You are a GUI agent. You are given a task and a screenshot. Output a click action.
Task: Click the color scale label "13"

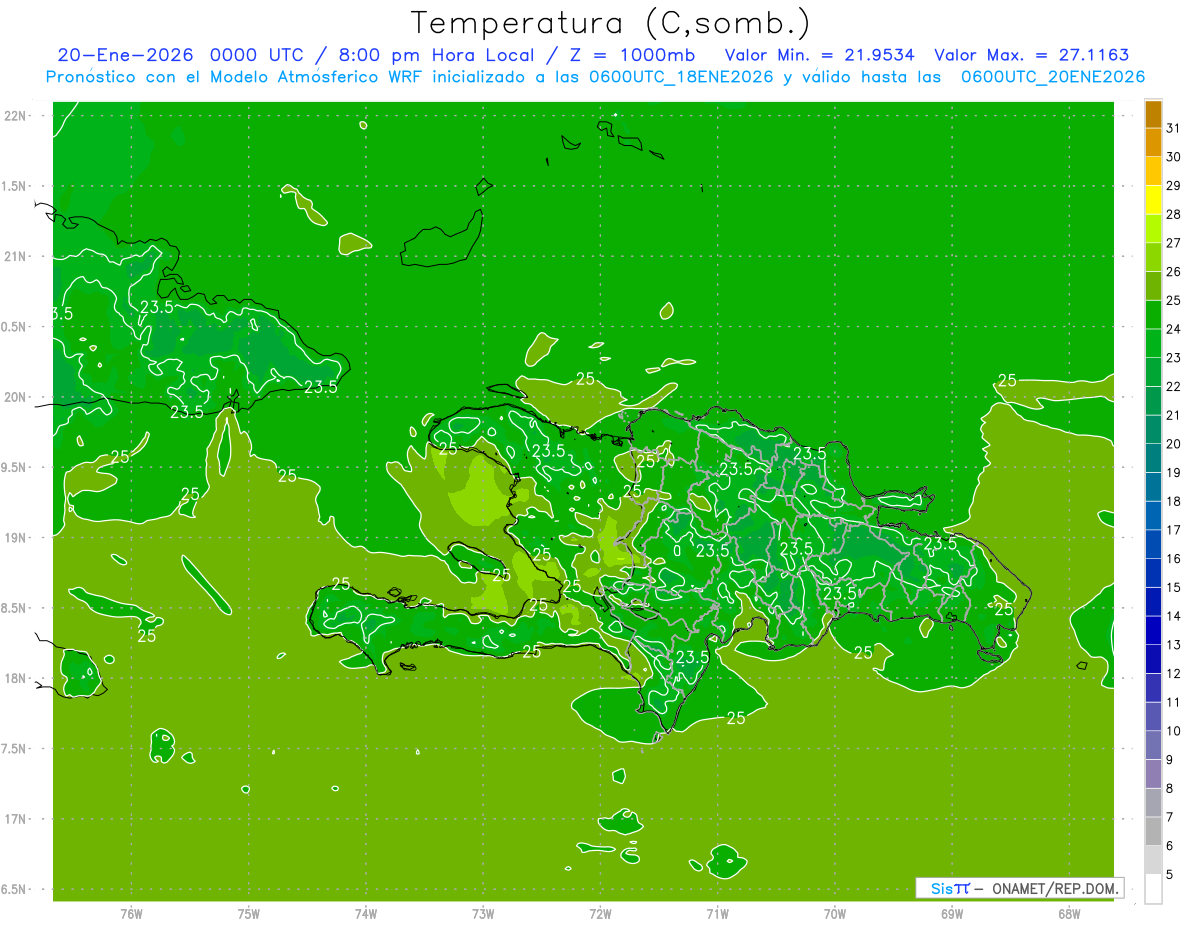coord(1174,645)
